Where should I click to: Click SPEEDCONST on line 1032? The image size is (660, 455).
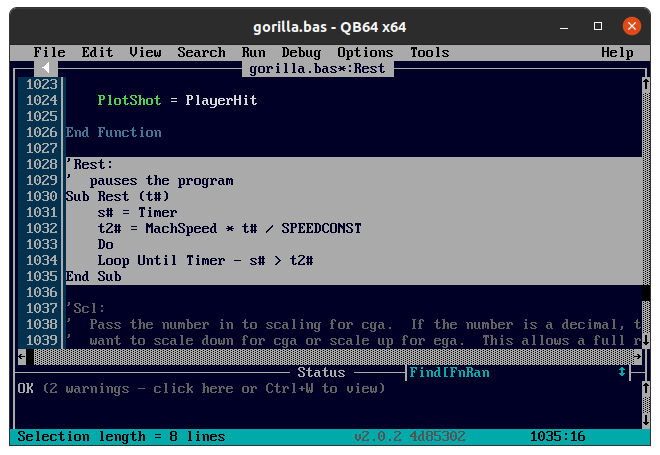(x=322, y=228)
